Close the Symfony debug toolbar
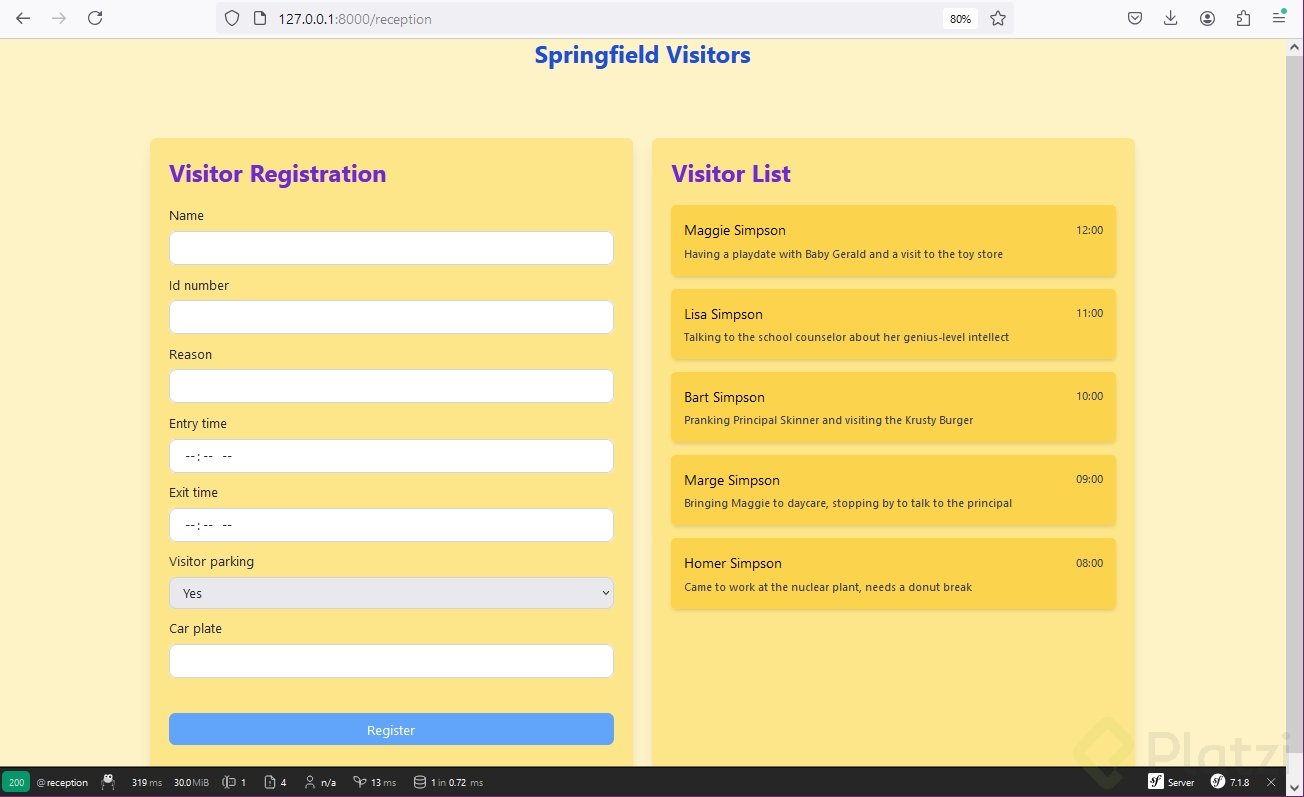Image resolution: width=1304 pixels, height=797 pixels. click(1271, 782)
